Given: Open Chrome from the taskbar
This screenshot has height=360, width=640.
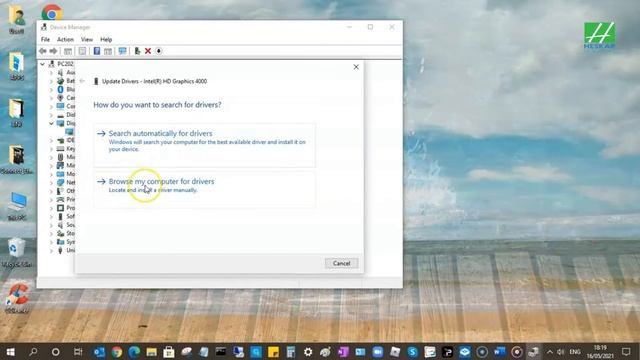Looking at the screenshot, I should coord(117,352).
